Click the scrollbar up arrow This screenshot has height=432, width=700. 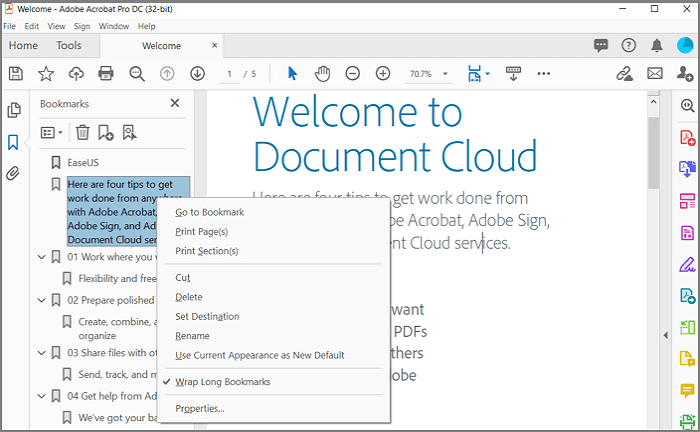click(x=653, y=102)
